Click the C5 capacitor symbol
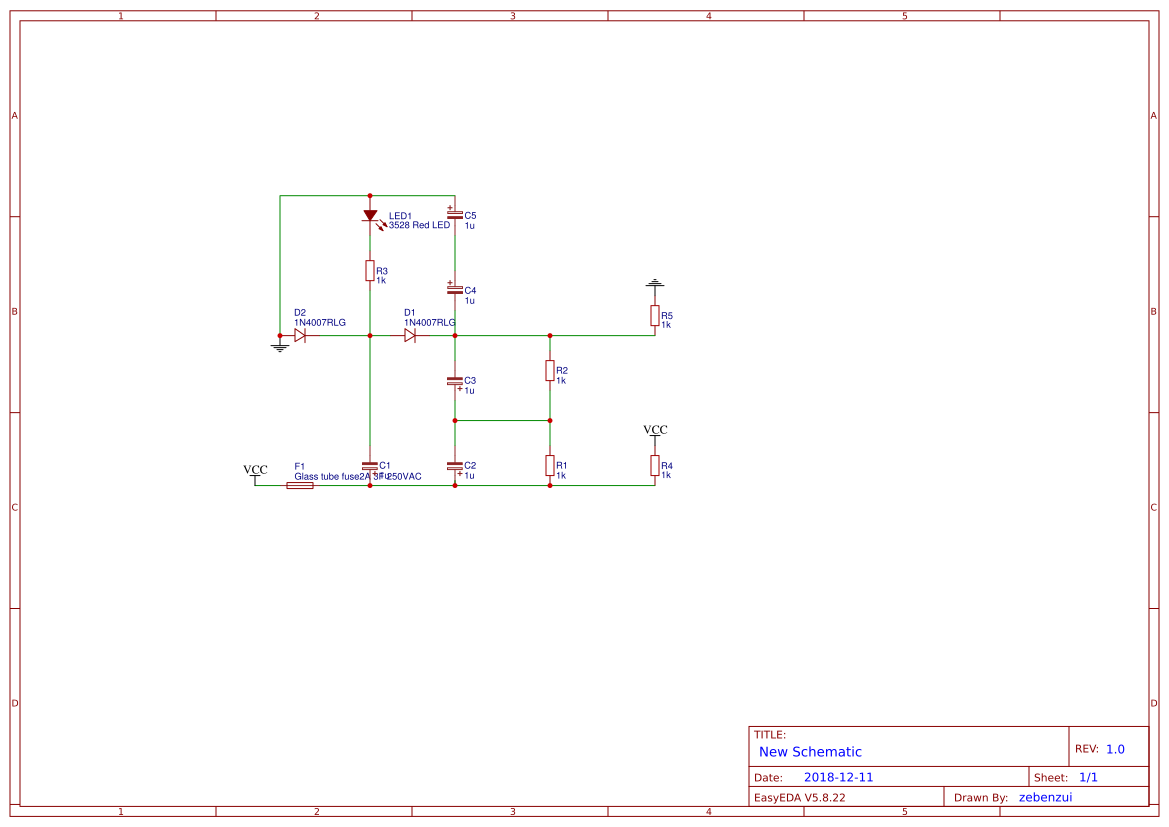Viewport: 1169px width, 827px height. (455, 215)
